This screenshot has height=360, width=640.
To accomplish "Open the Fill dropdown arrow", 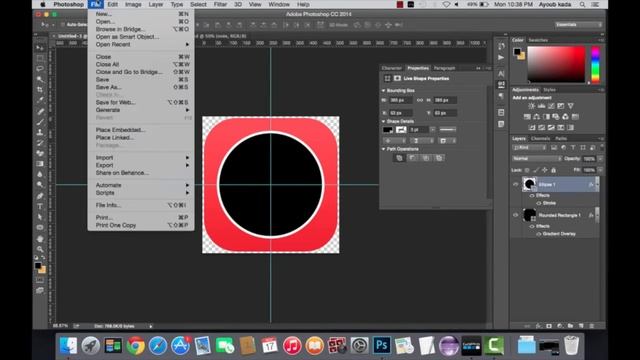I will 600,170.
